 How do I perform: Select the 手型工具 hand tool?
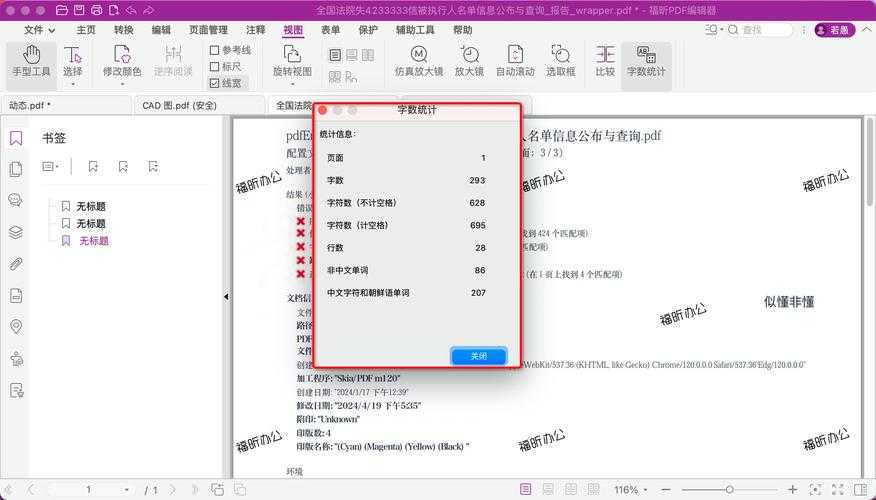click(31, 61)
